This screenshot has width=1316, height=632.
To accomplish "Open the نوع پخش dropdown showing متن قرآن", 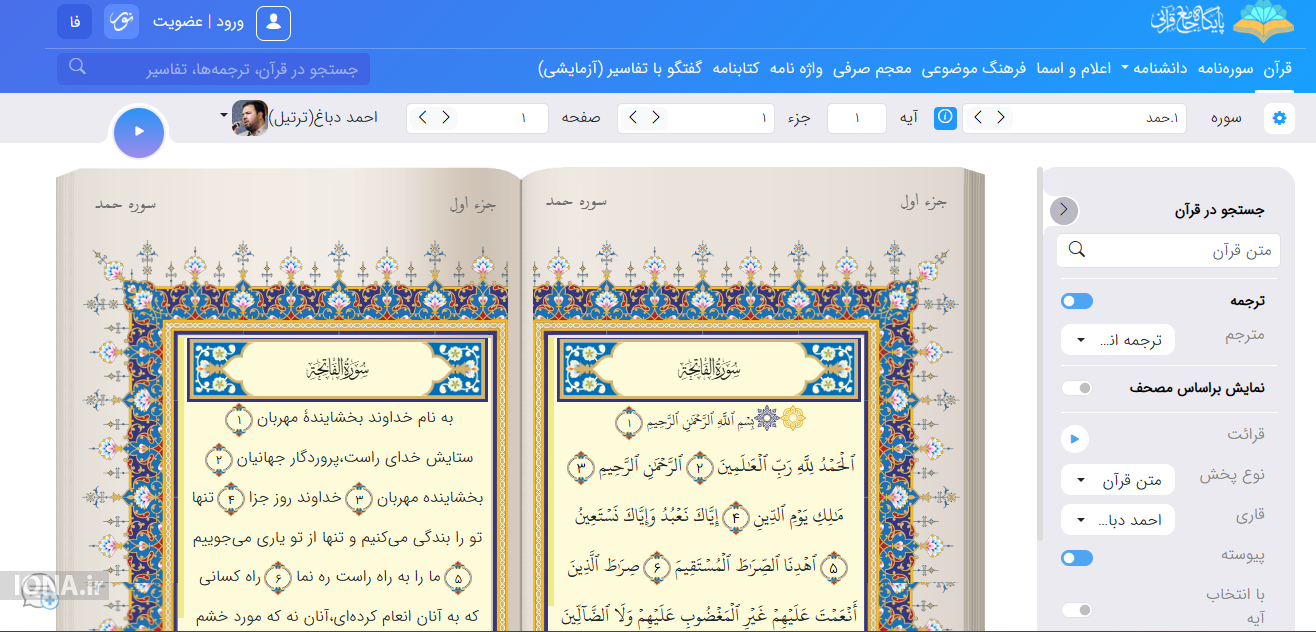I will (1117, 479).
